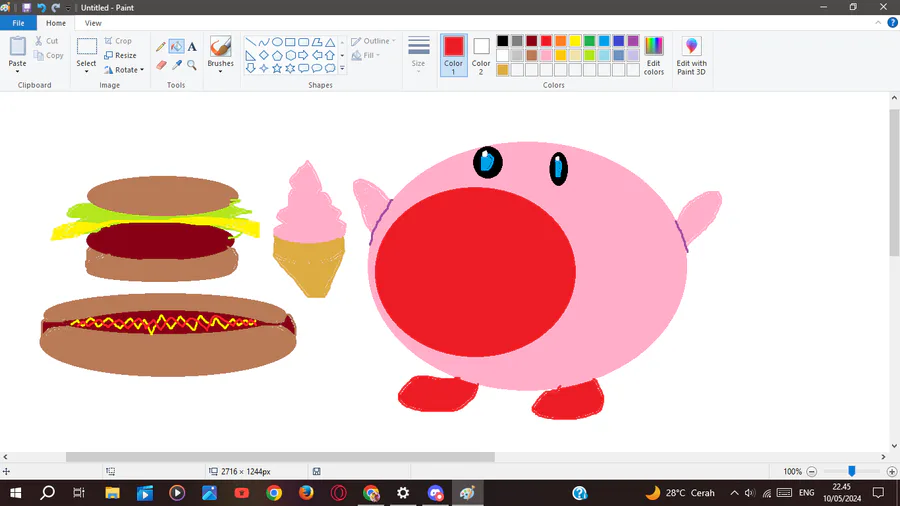This screenshot has height=506, width=900.
Task: Collapse the ribbon with the chevron
Action: [878, 23]
